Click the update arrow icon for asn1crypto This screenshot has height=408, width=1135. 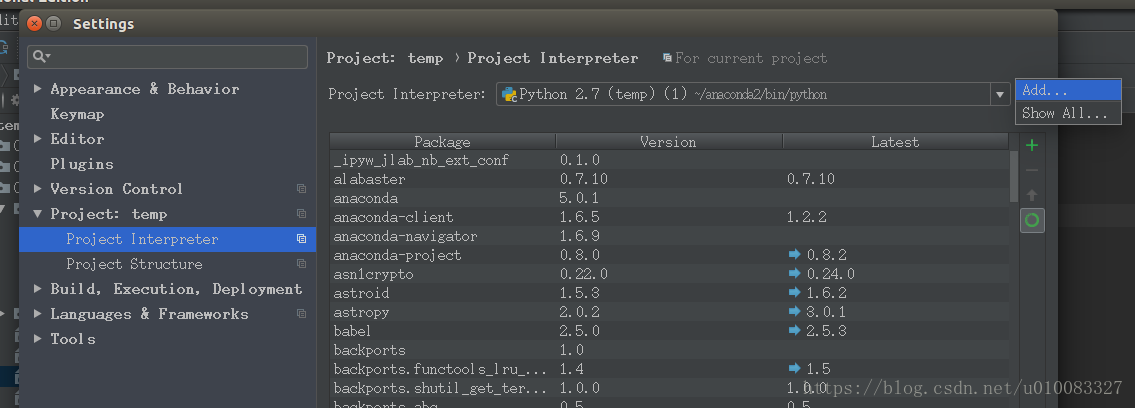(795, 273)
